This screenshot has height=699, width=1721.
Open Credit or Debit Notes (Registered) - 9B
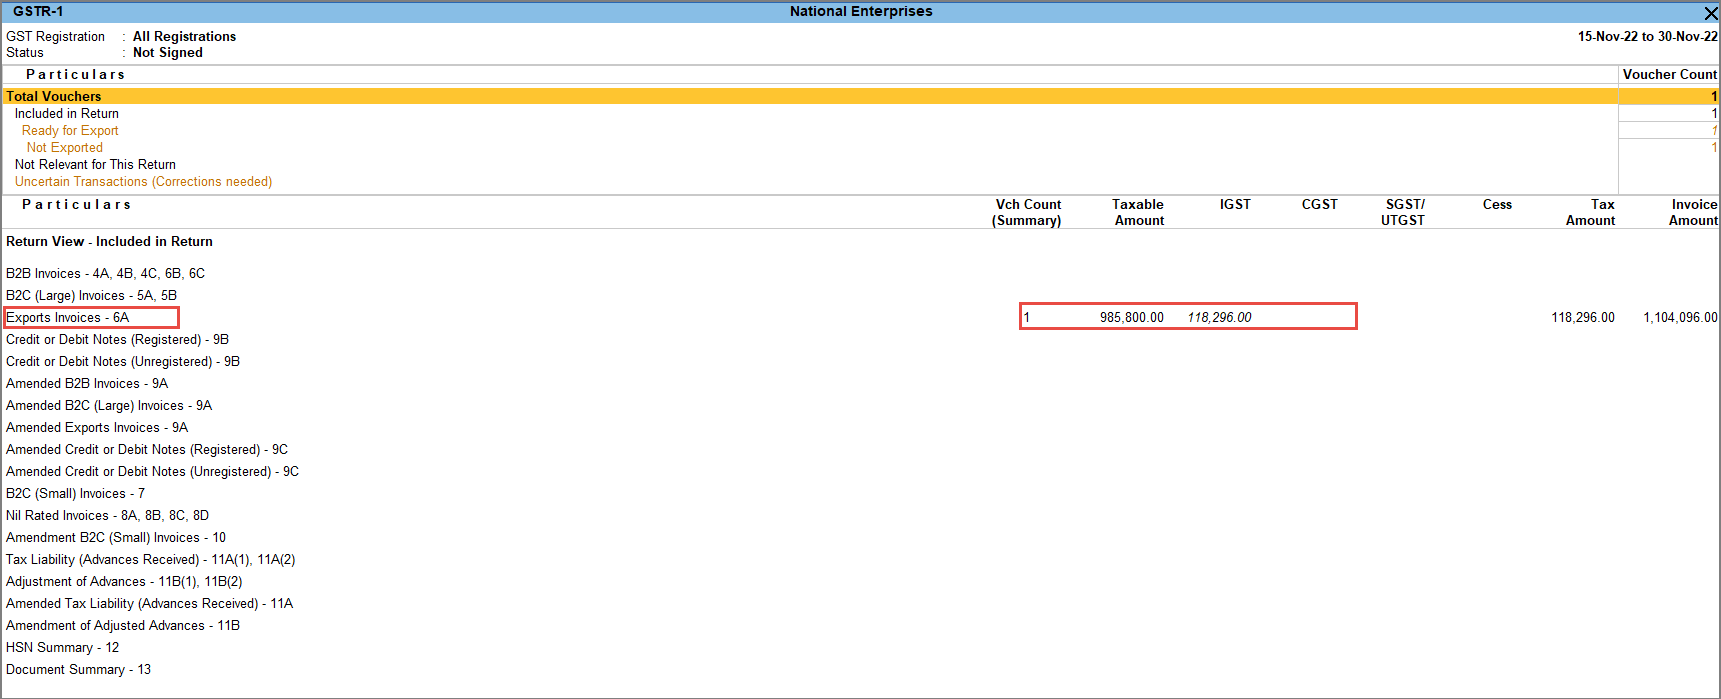tap(117, 339)
